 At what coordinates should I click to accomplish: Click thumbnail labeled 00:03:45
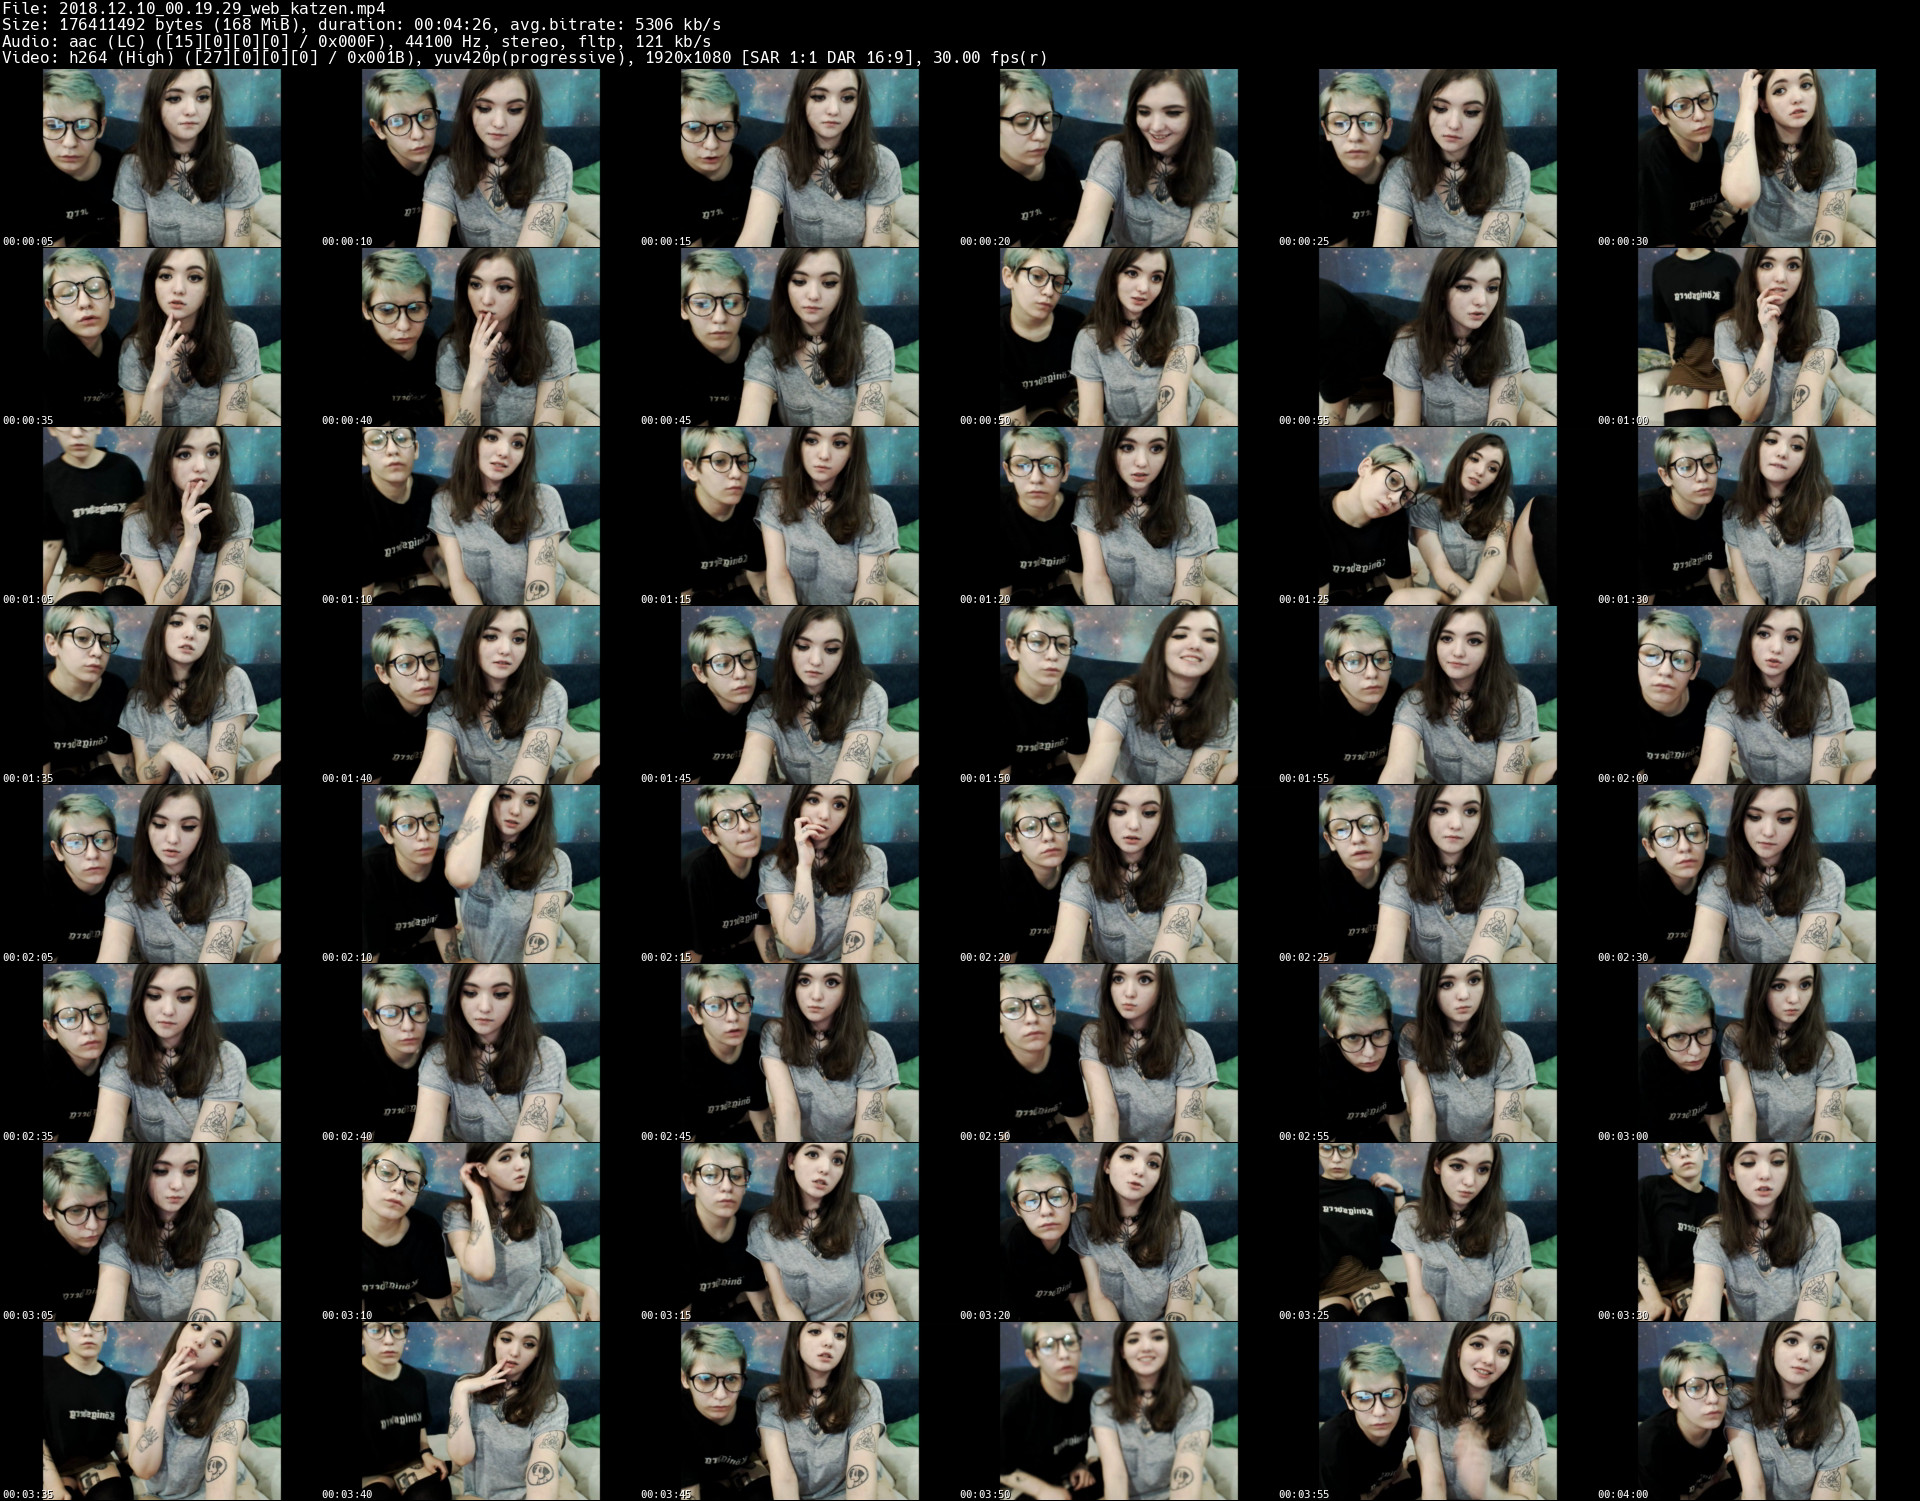(800, 1411)
